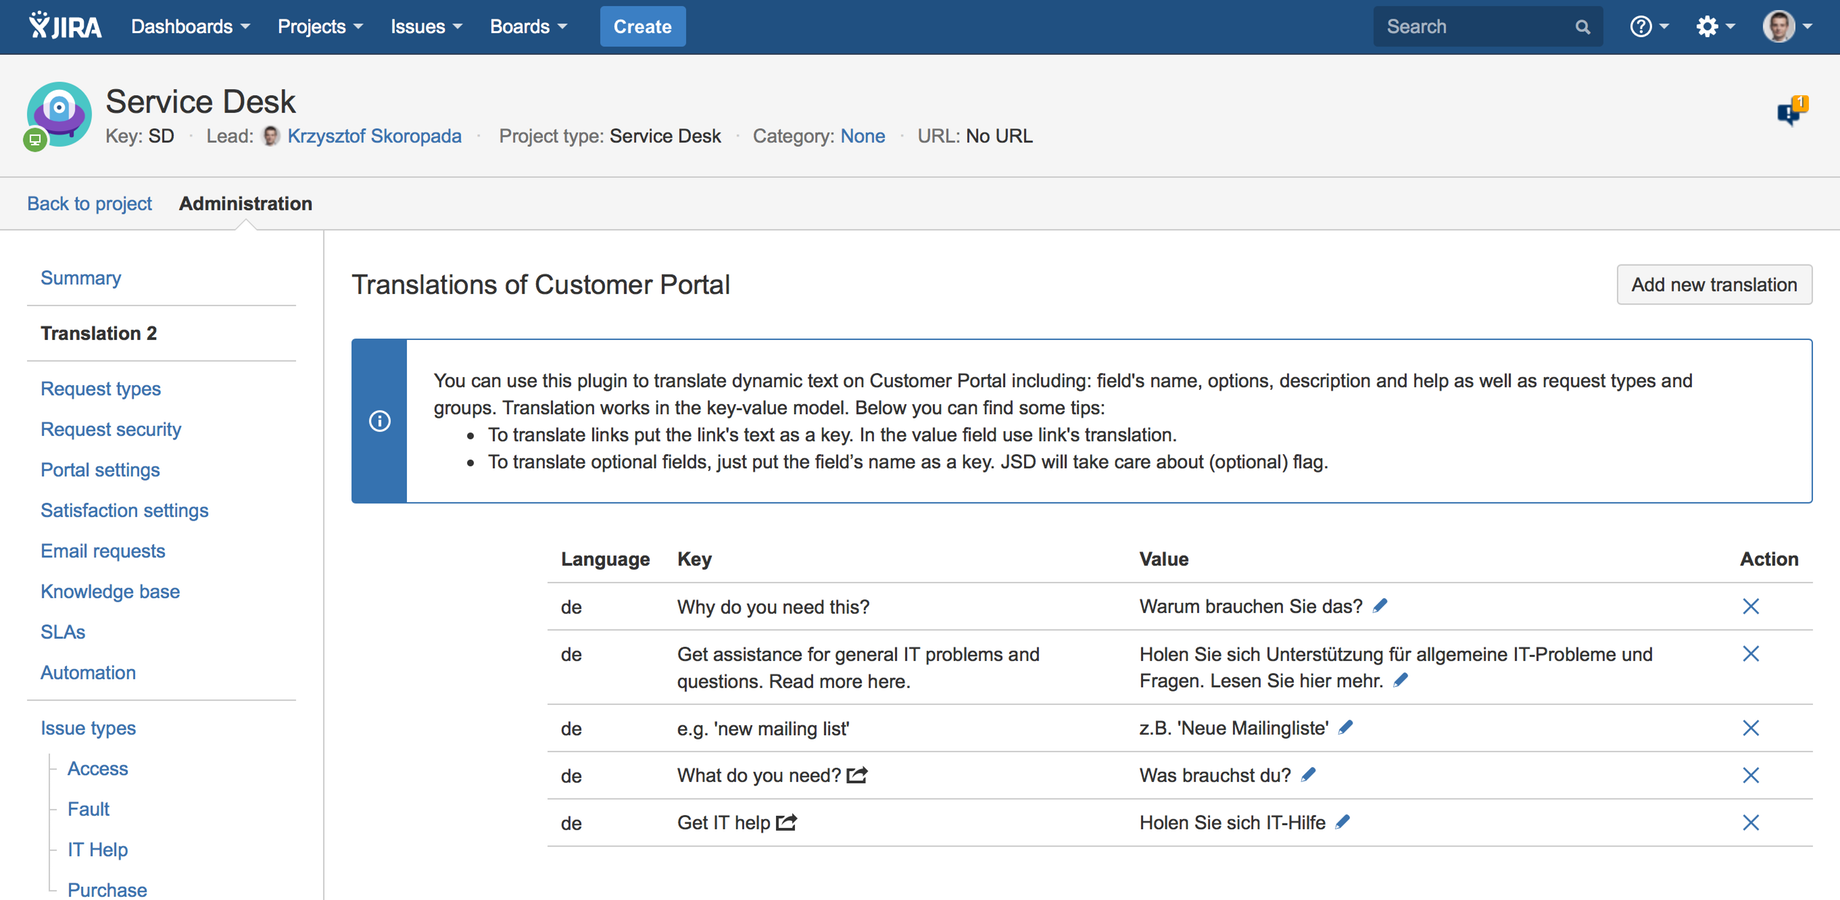
Task: Click the Create button
Action: pos(642,27)
